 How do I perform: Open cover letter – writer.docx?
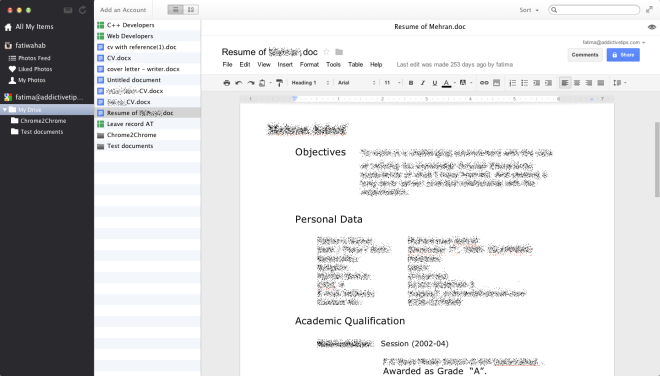tap(147, 69)
